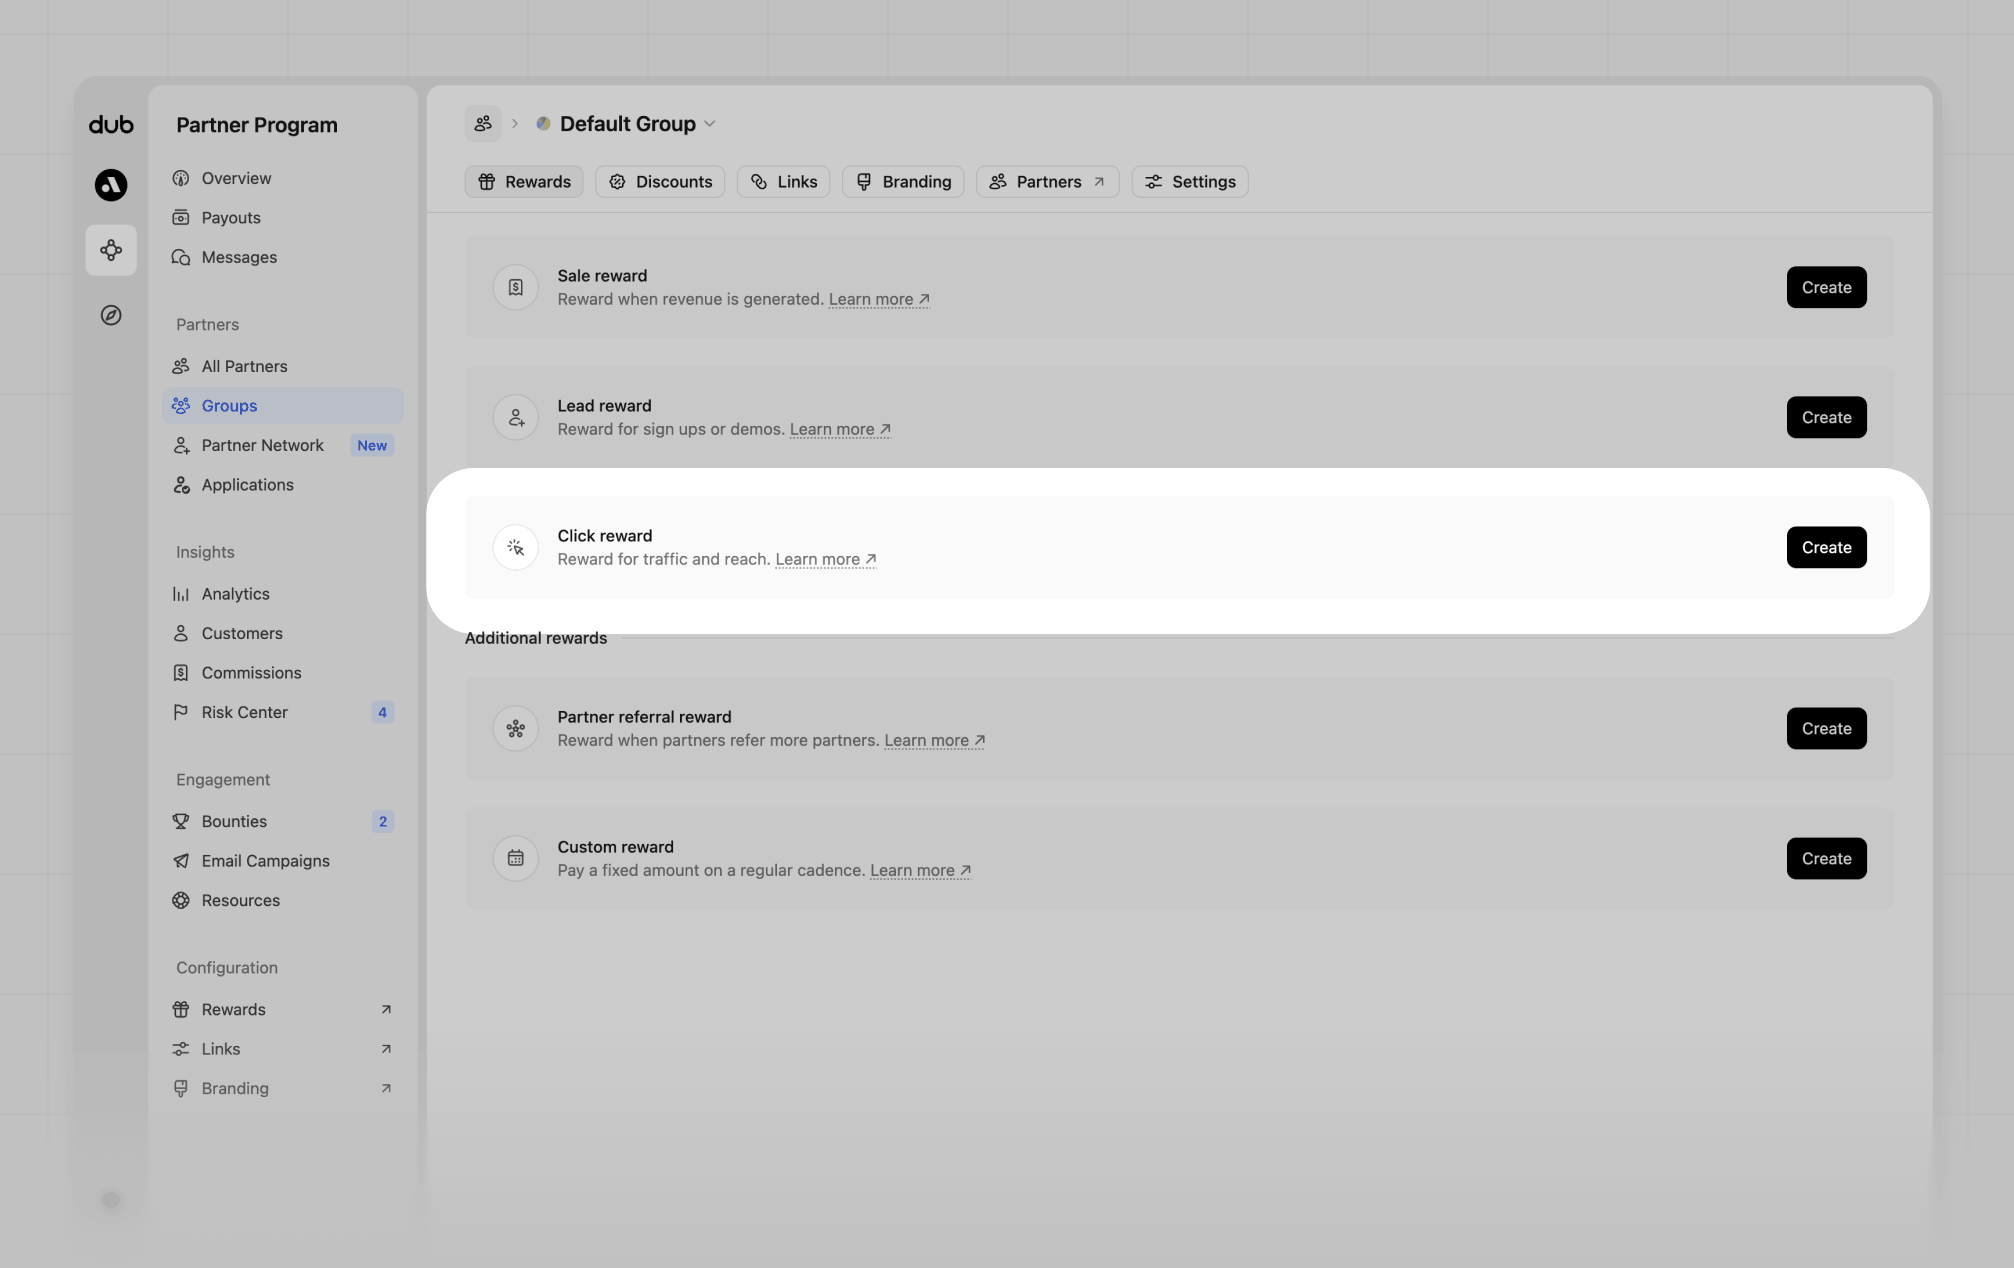Image resolution: width=2014 pixels, height=1268 pixels.
Task: Create a Lead reward
Action: (x=1826, y=417)
